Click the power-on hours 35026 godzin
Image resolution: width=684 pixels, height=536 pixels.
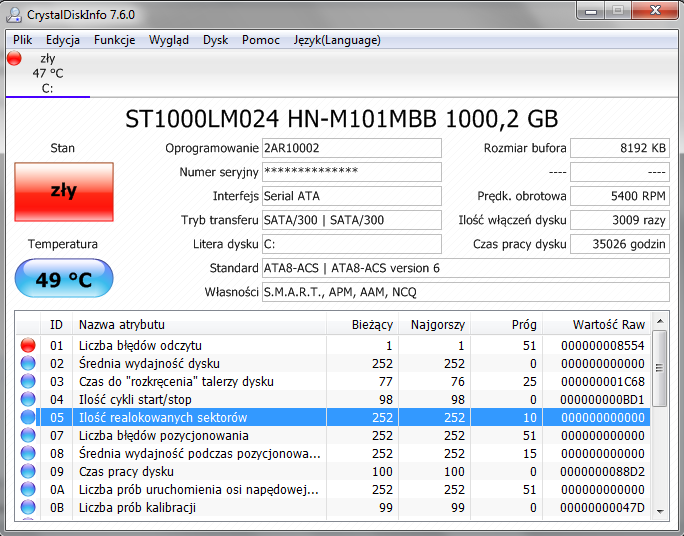tap(620, 244)
